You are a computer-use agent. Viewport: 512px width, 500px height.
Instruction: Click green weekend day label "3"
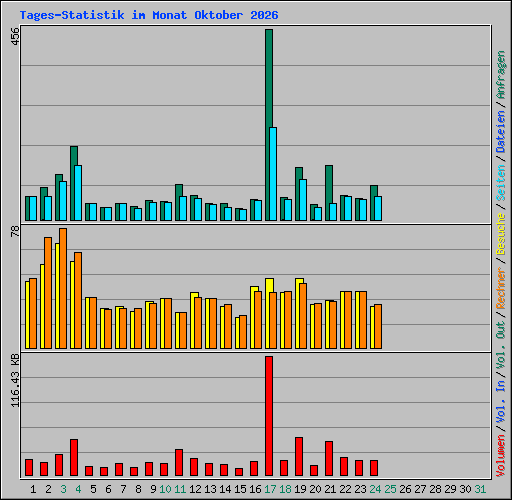tap(63, 489)
